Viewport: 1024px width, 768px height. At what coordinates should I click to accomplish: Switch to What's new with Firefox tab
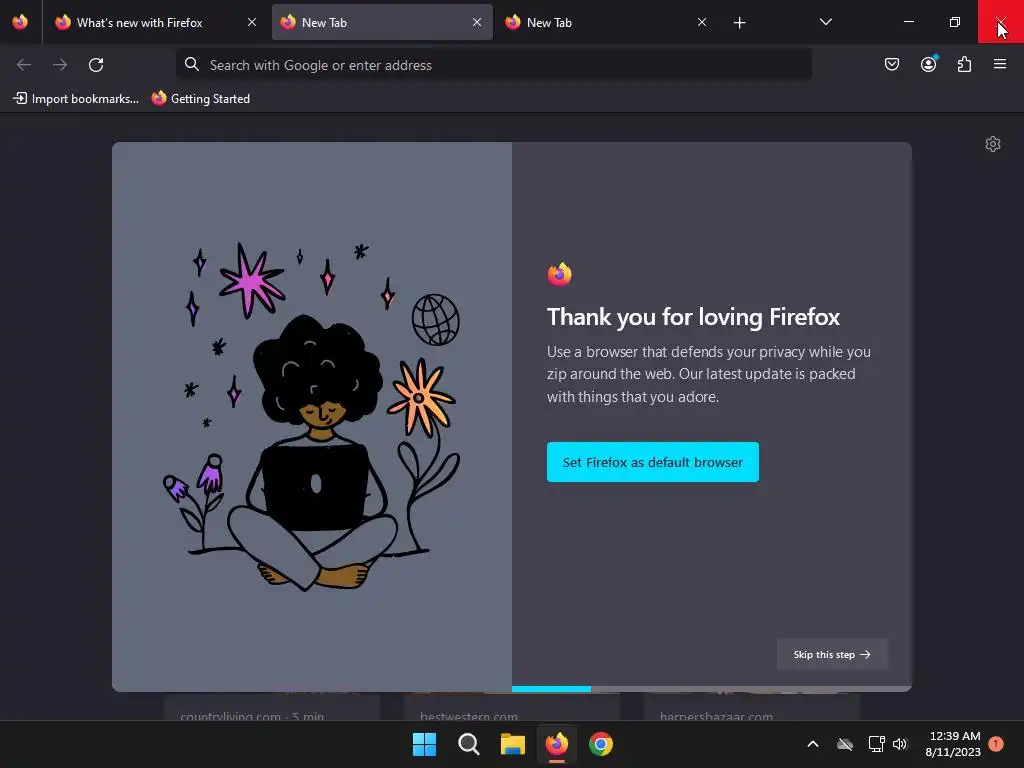(x=156, y=22)
